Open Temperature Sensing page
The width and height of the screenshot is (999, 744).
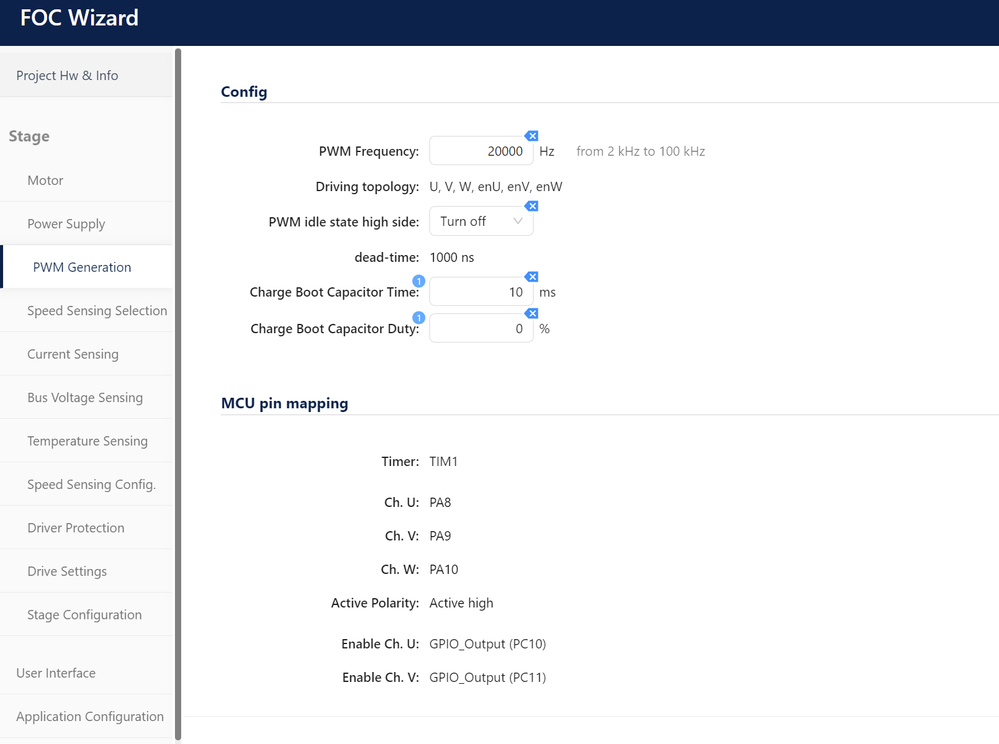click(x=87, y=441)
